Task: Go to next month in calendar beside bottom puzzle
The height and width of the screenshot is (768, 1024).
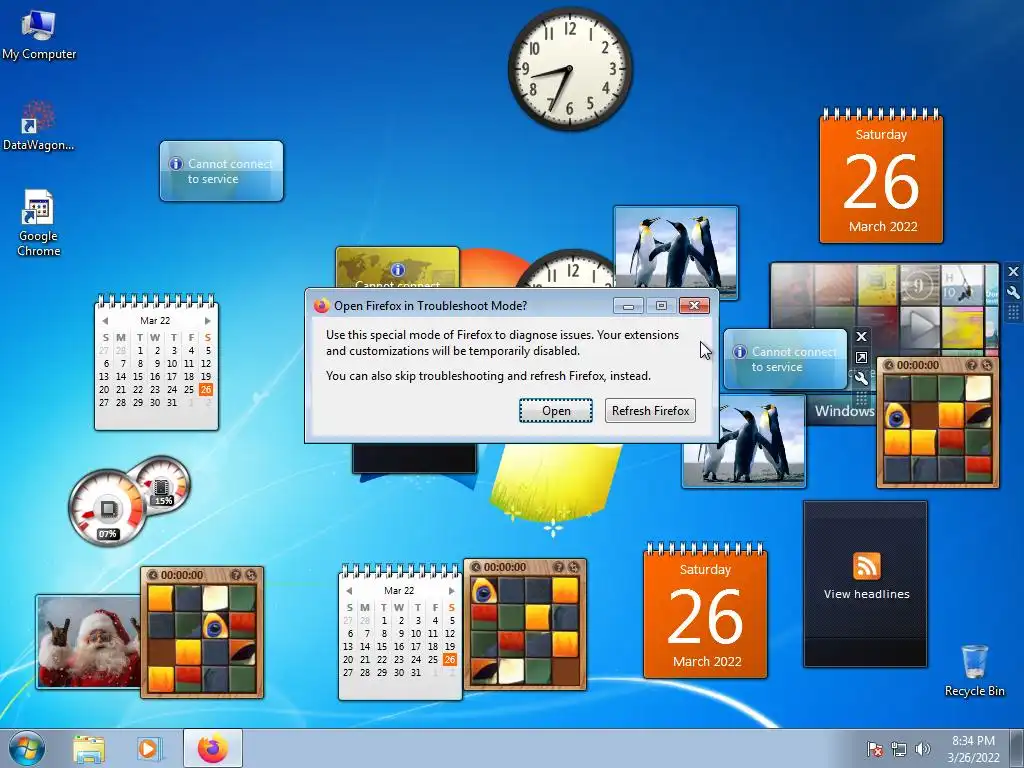Action: [451, 590]
